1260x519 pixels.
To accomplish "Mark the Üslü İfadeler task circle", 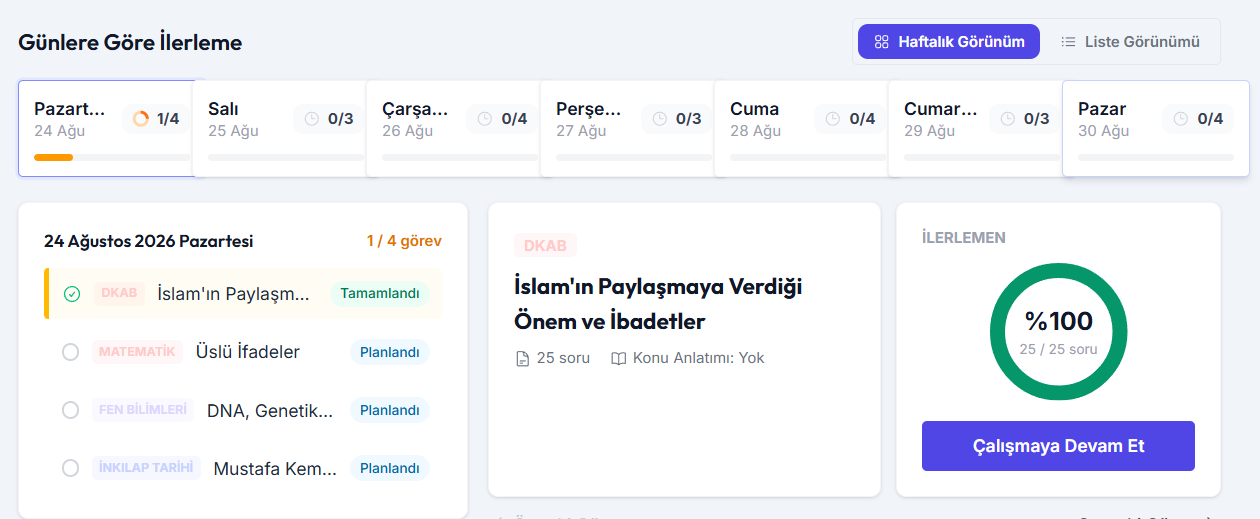I will 70,352.
